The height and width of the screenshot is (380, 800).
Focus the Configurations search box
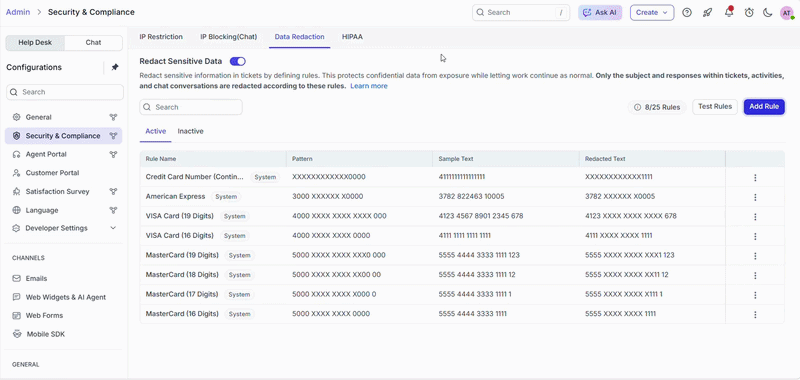click(x=65, y=92)
